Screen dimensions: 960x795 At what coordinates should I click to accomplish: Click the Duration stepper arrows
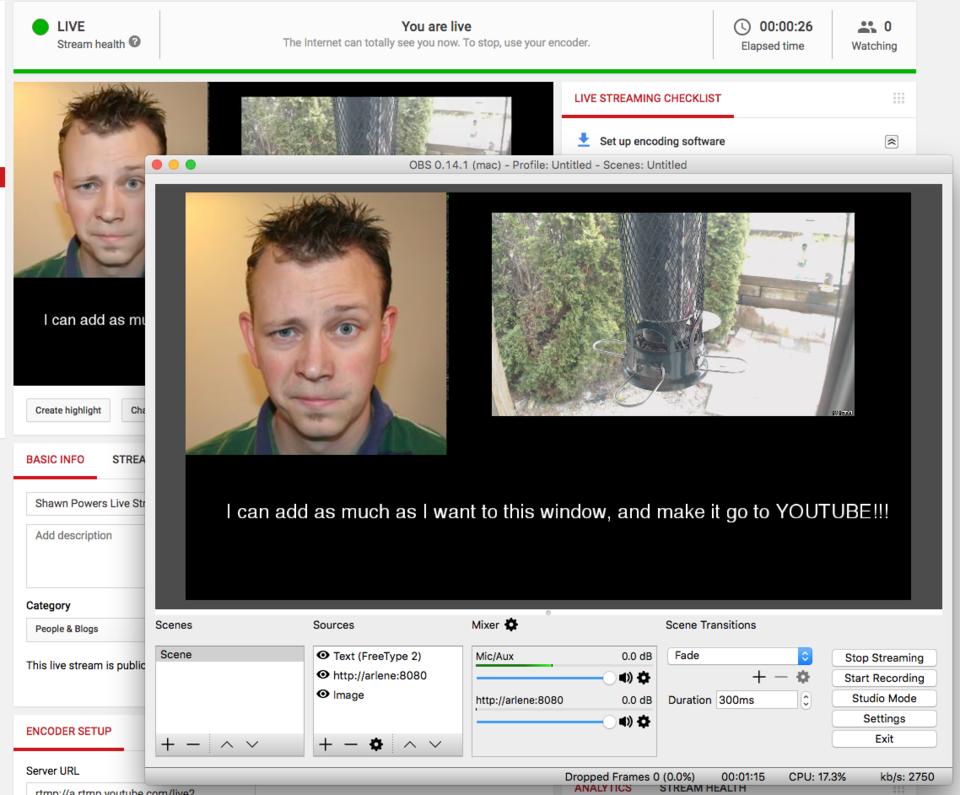pyautogui.click(x=806, y=700)
